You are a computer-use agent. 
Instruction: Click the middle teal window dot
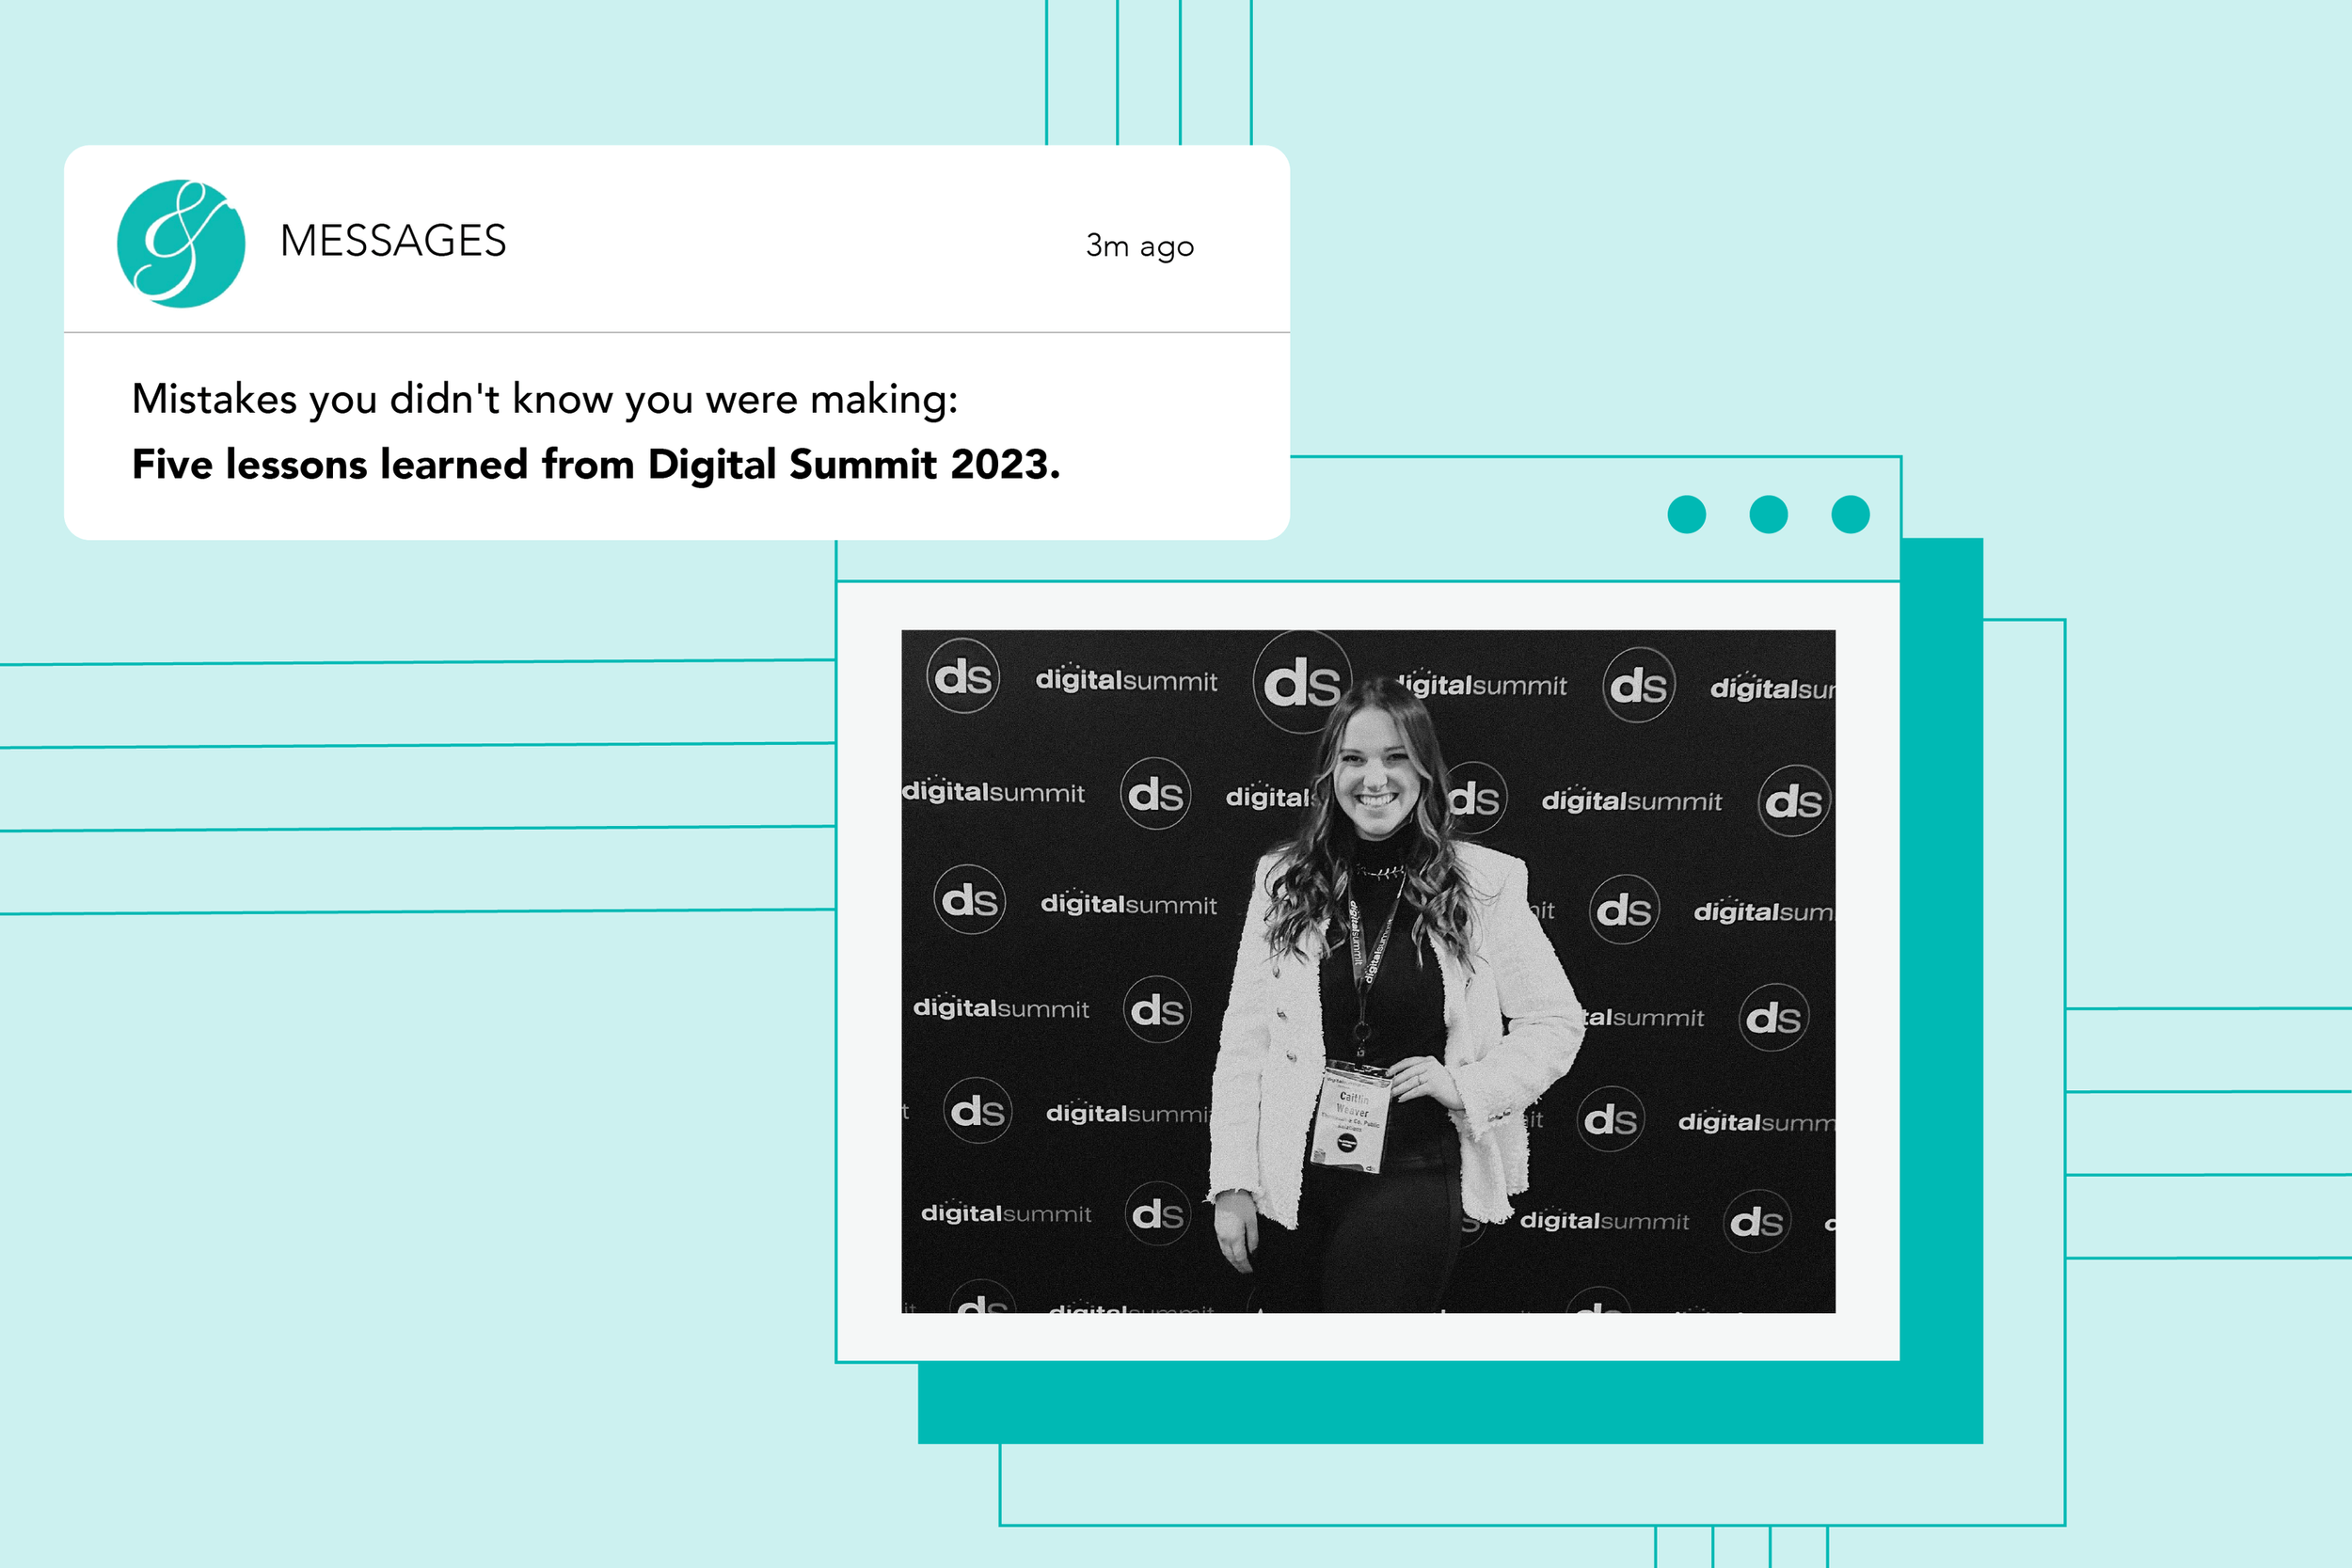pyautogui.click(x=1768, y=514)
